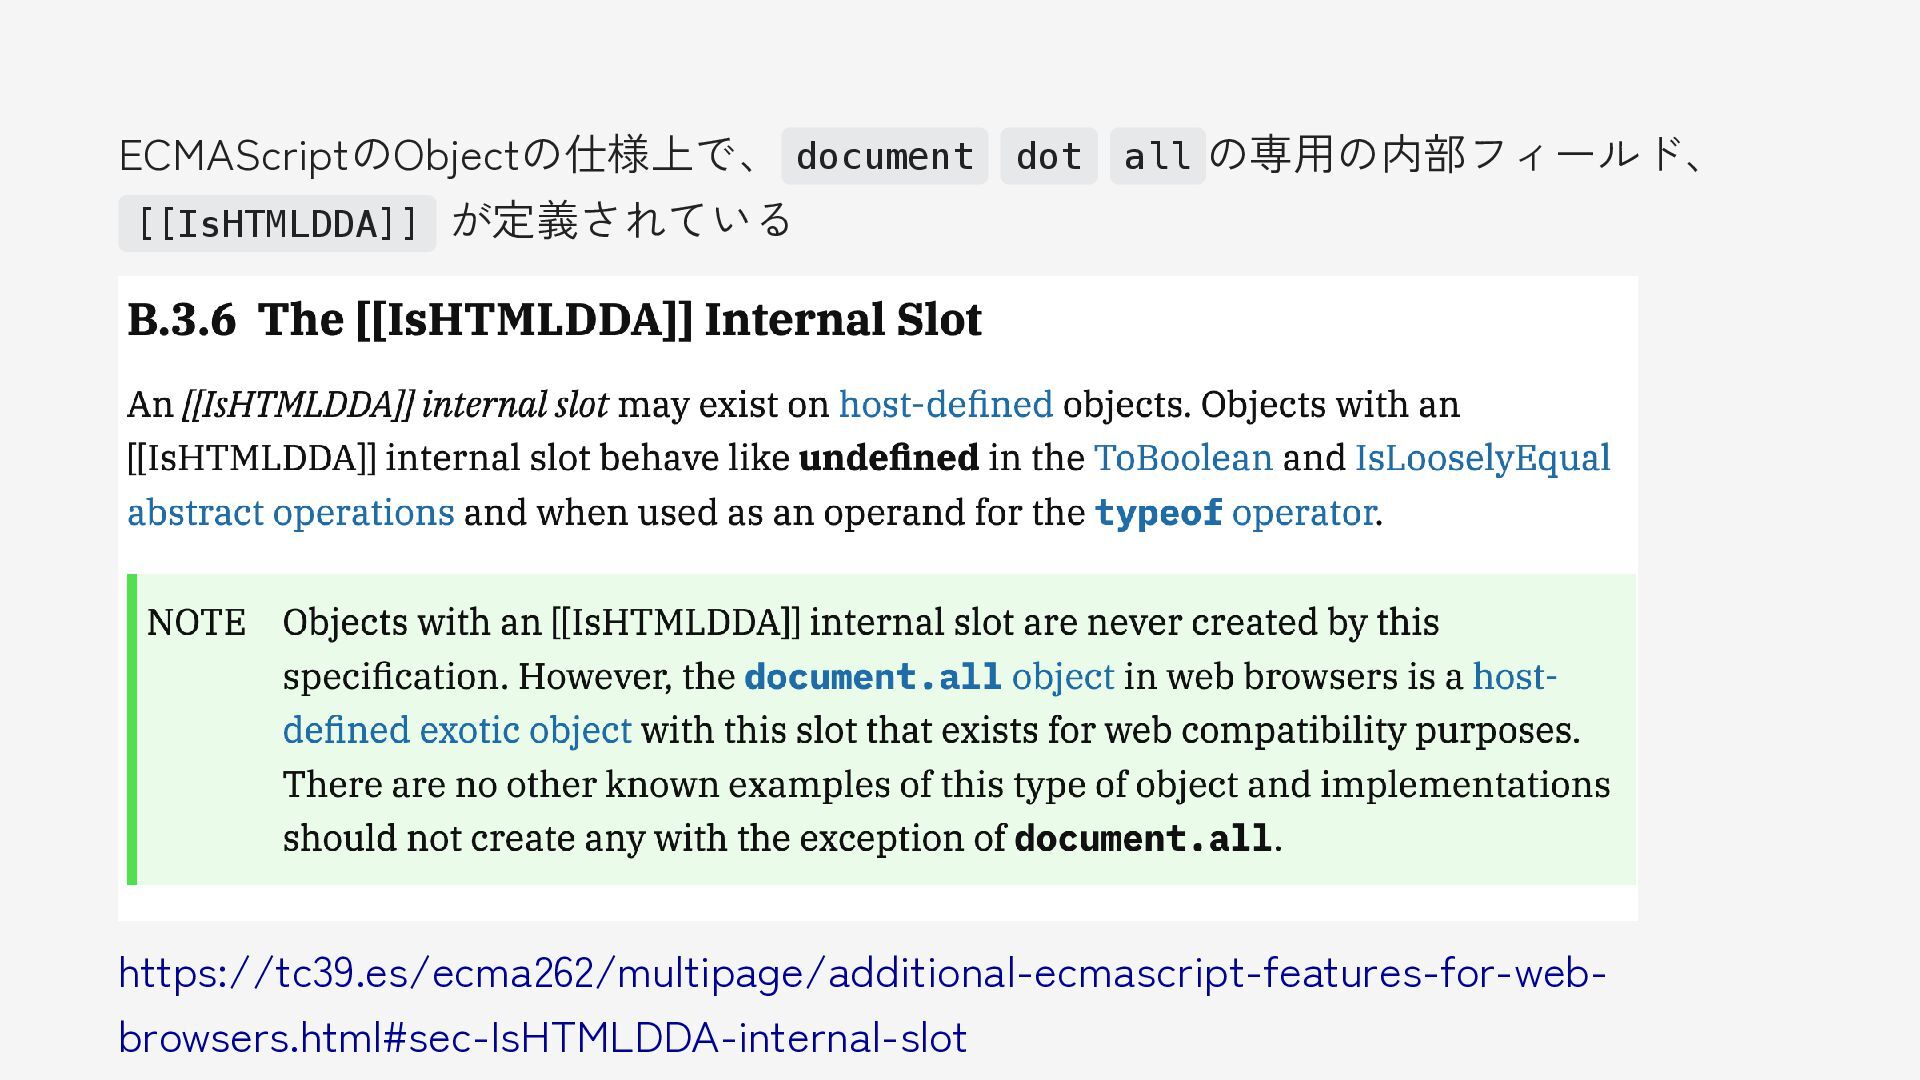This screenshot has width=1920, height=1080.
Task: Click the blue typeof keyword link
Action: pos(1158,513)
